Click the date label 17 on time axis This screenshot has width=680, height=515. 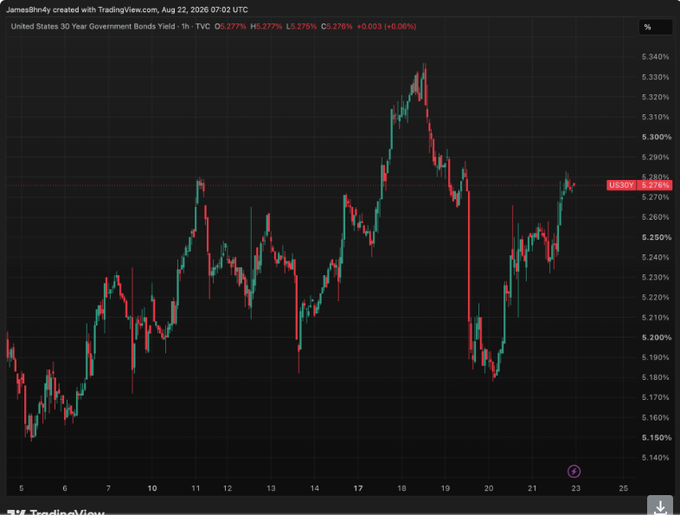(x=358, y=489)
